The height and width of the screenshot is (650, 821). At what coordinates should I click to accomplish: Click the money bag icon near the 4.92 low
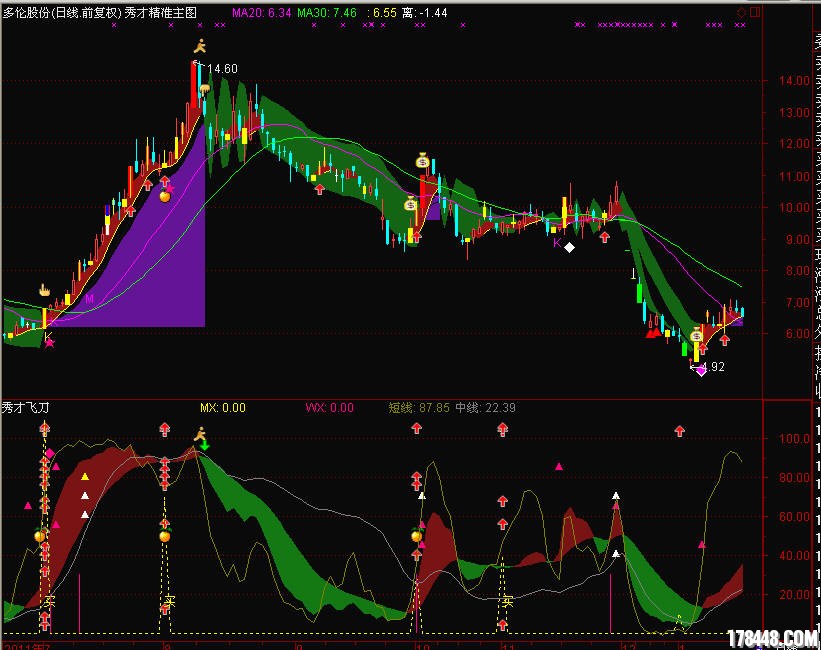[696, 334]
